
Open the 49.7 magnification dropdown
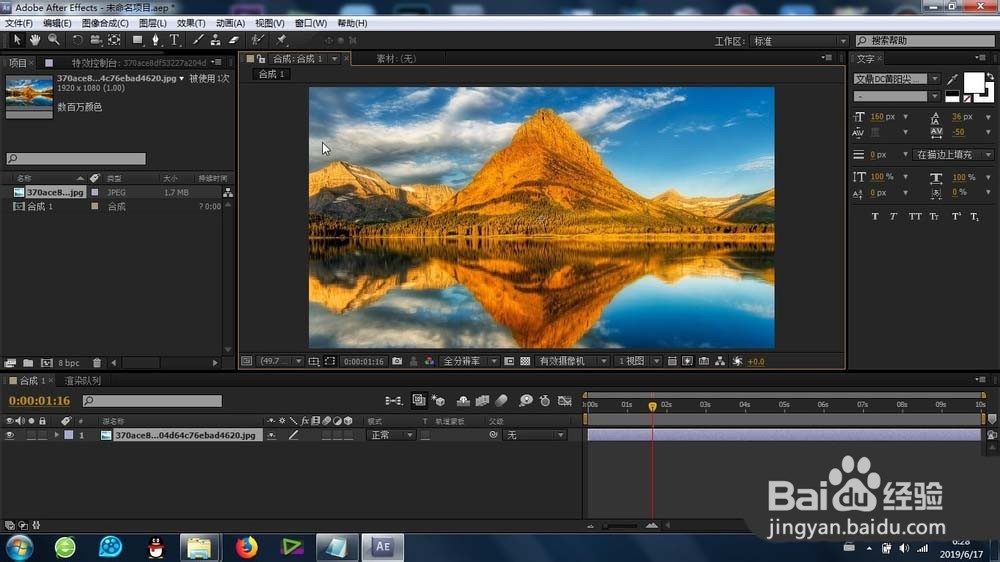(281, 361)
